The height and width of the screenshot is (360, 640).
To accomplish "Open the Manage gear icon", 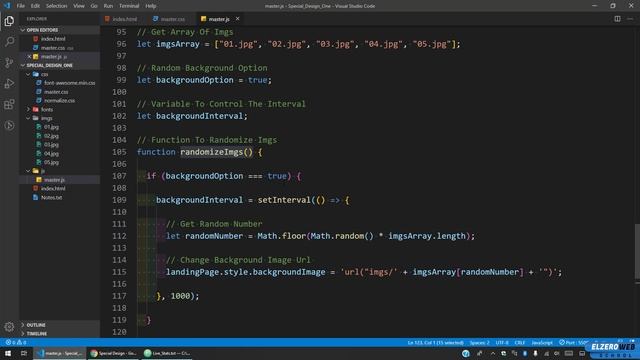I will [x=9, y=327].
